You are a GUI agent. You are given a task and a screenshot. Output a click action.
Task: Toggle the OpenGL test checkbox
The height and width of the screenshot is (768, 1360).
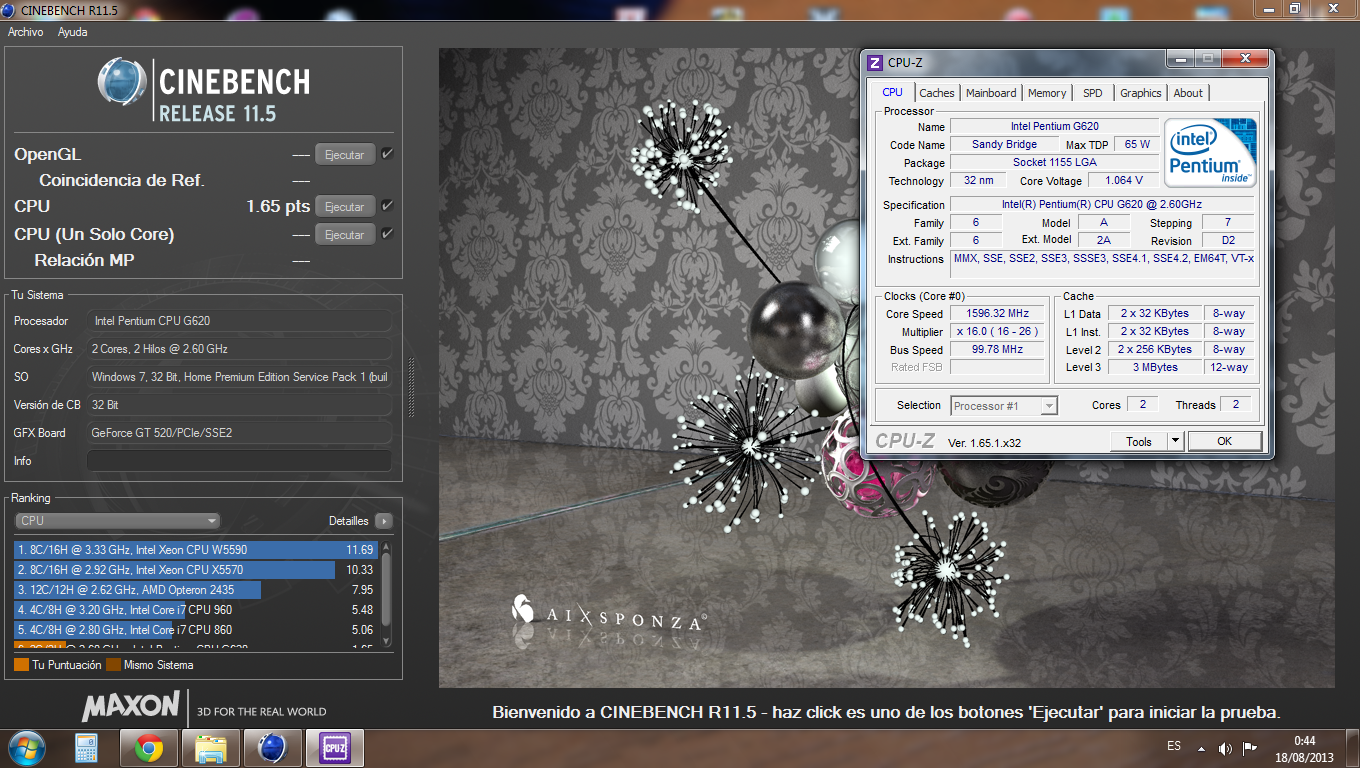point(387,154)
